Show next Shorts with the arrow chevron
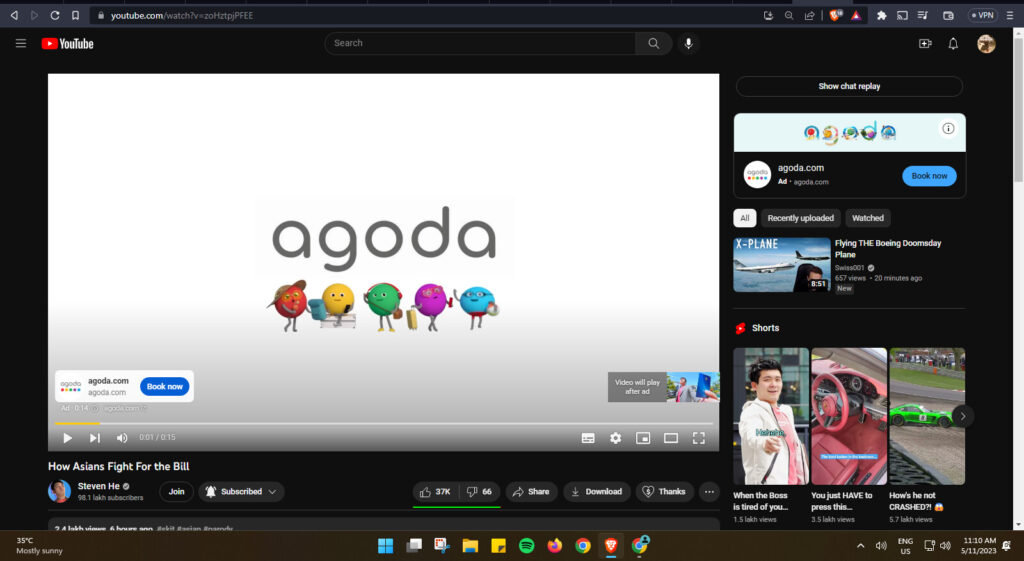Image resolution: width=1024 pixels, height=561 pixels. 963,416
